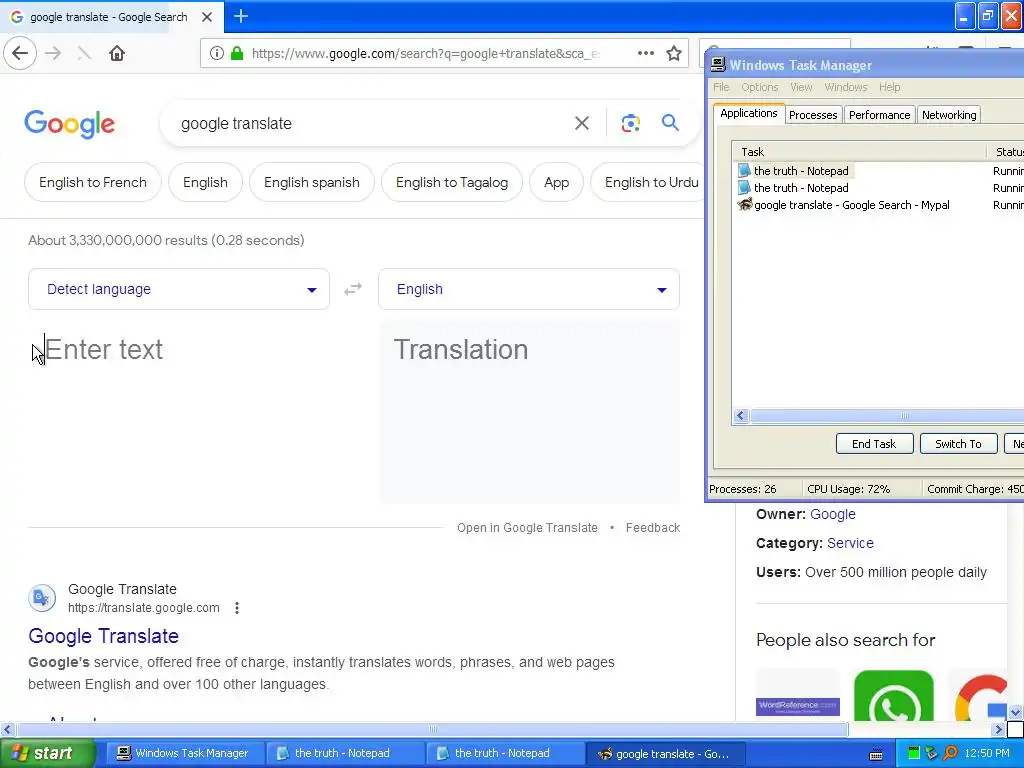
Task: Choose the English to Tagalog chip
Action: [x=452, y=182]
